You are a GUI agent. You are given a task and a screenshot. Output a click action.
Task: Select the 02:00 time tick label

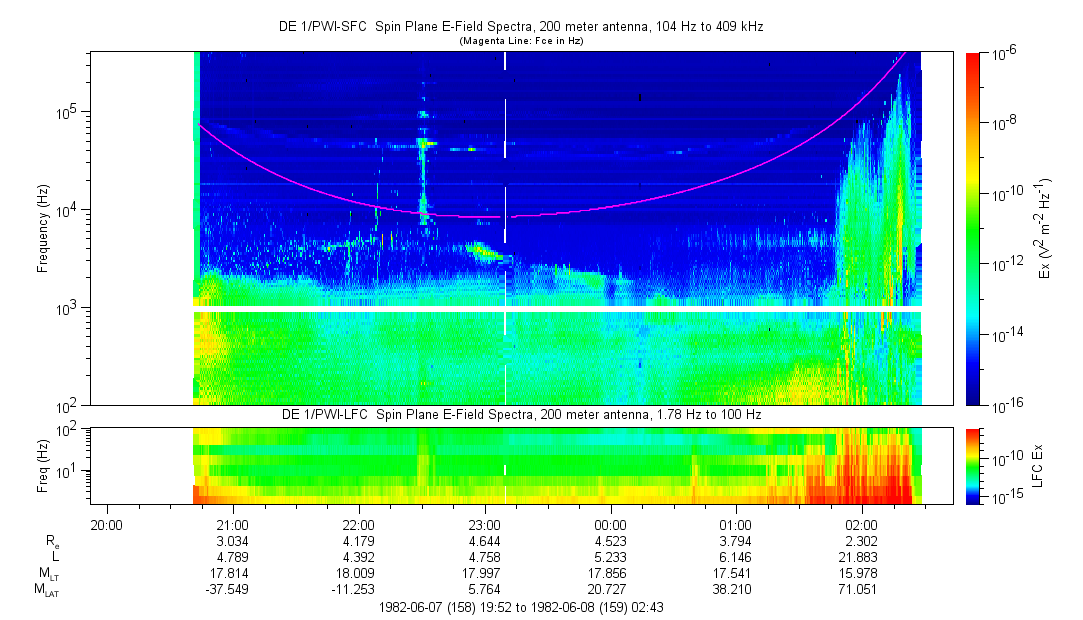point(862,524)
